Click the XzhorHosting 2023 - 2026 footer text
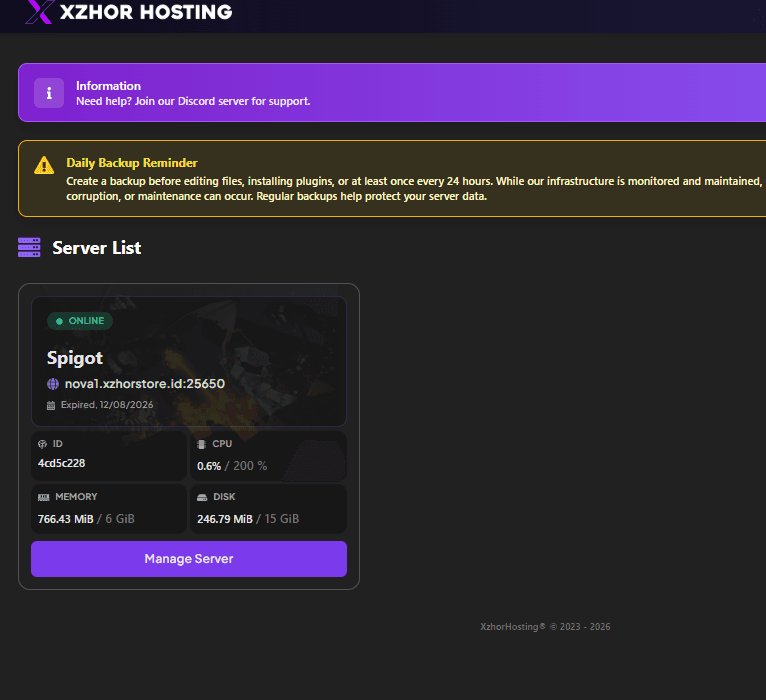 [x=545, y=627]
